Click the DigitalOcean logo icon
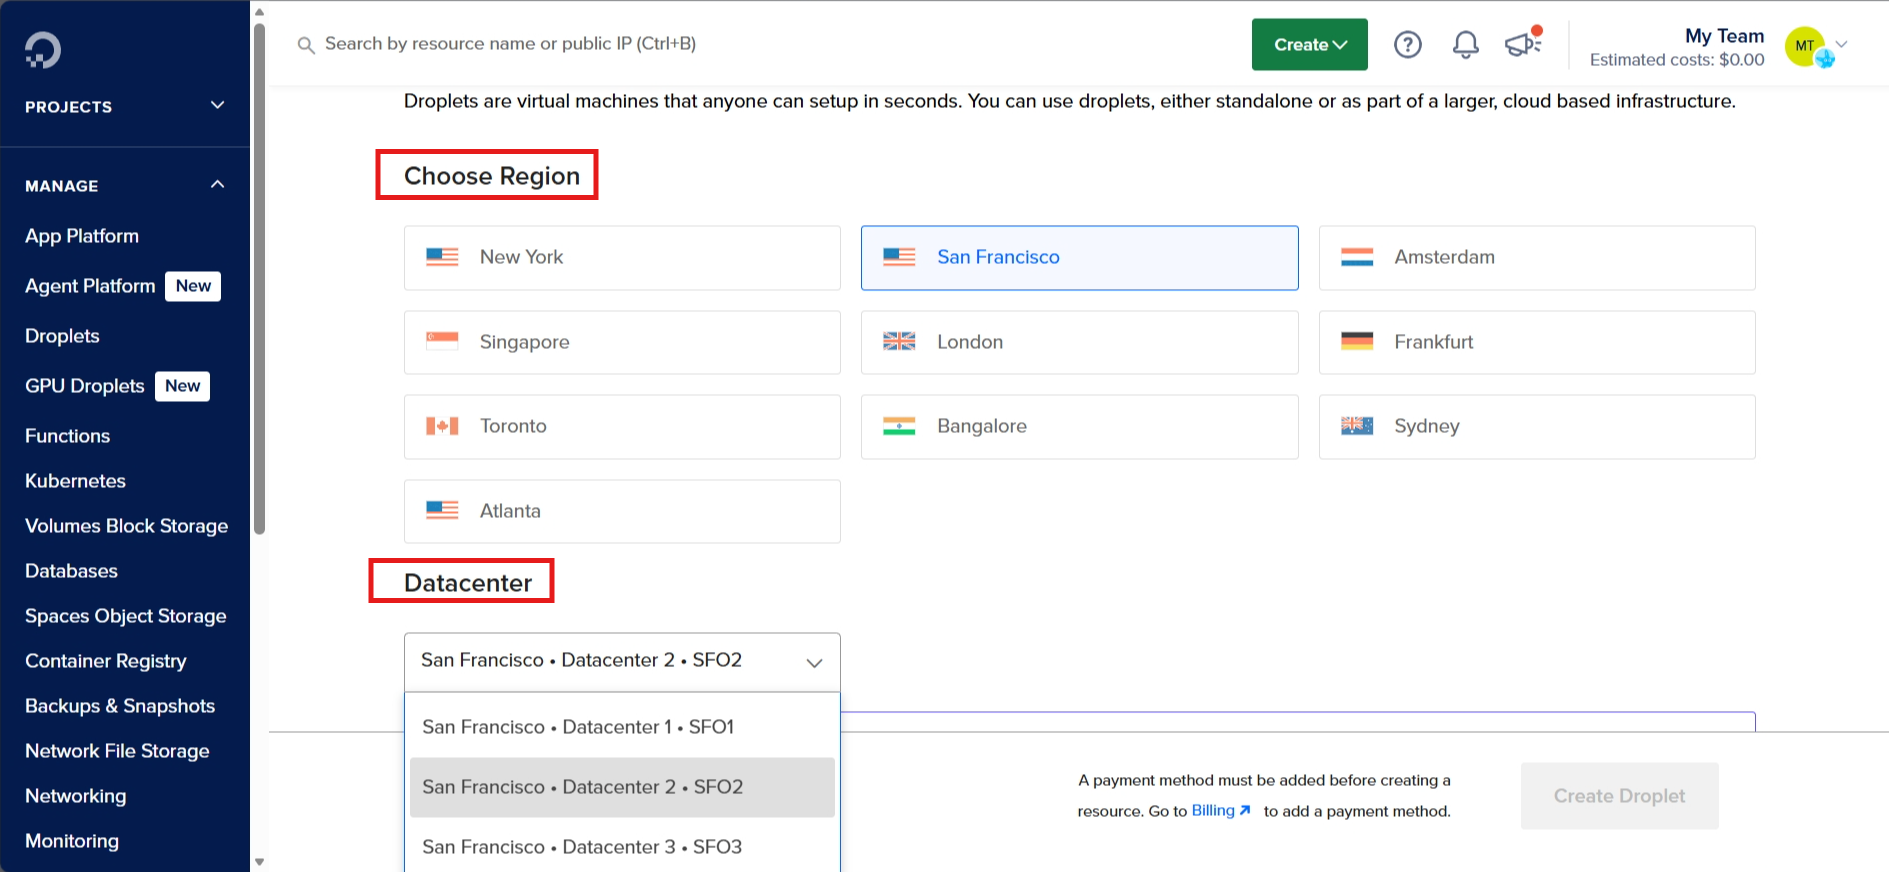The width and height of the screenshot is (1889, 872). [x=43, y=50]
